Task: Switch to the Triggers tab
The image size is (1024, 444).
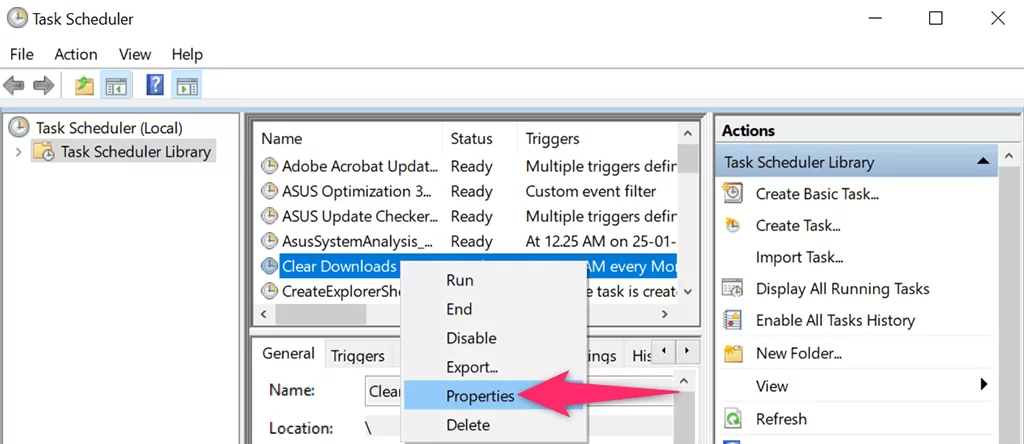Action: tap(357, 356)
